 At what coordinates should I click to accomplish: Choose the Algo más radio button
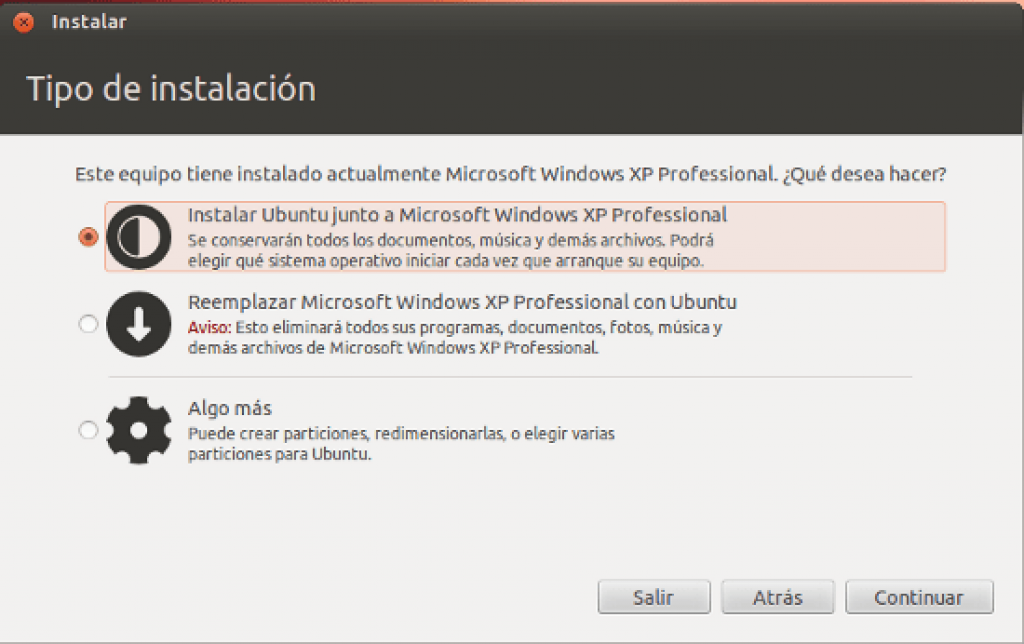pyautogui.click(x=88, y=430)
